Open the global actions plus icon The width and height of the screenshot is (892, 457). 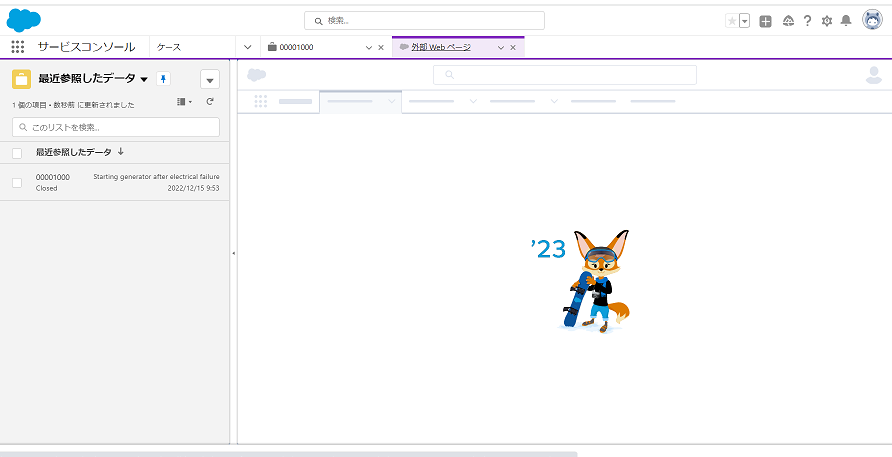click(766, 21)
